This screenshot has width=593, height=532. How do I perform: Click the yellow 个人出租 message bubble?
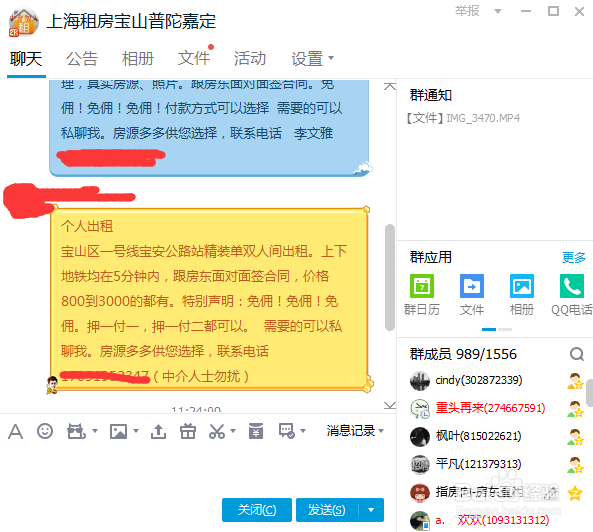pyautogui.click(x=209, y=299)
